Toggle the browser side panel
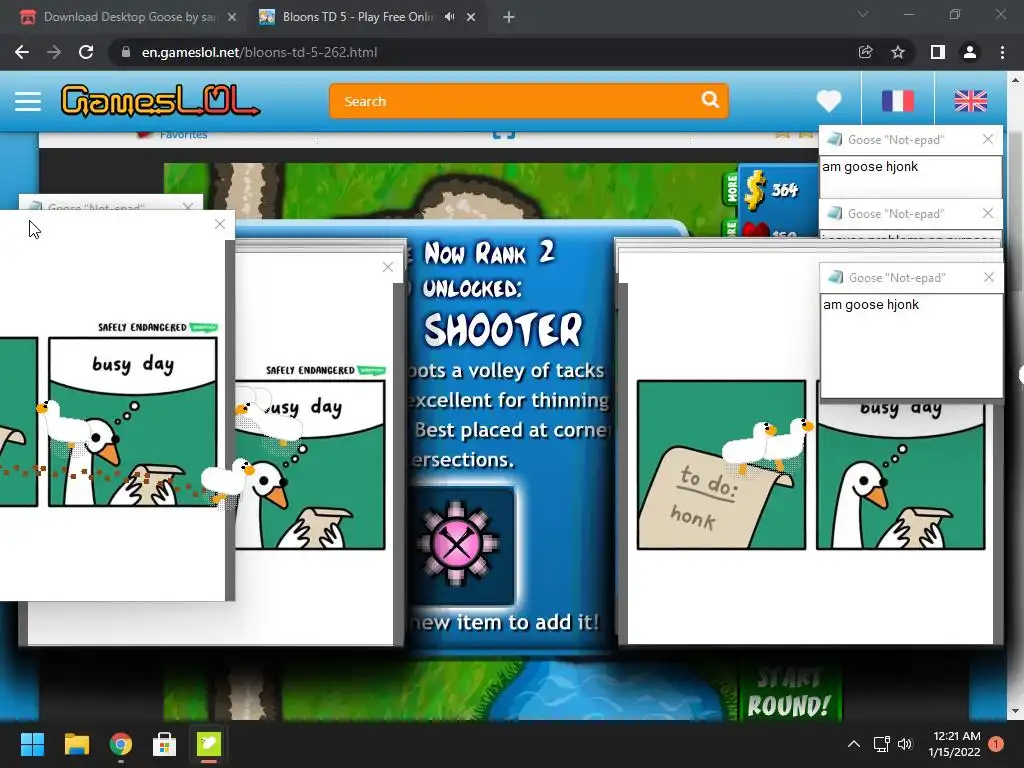 (937, 52)
